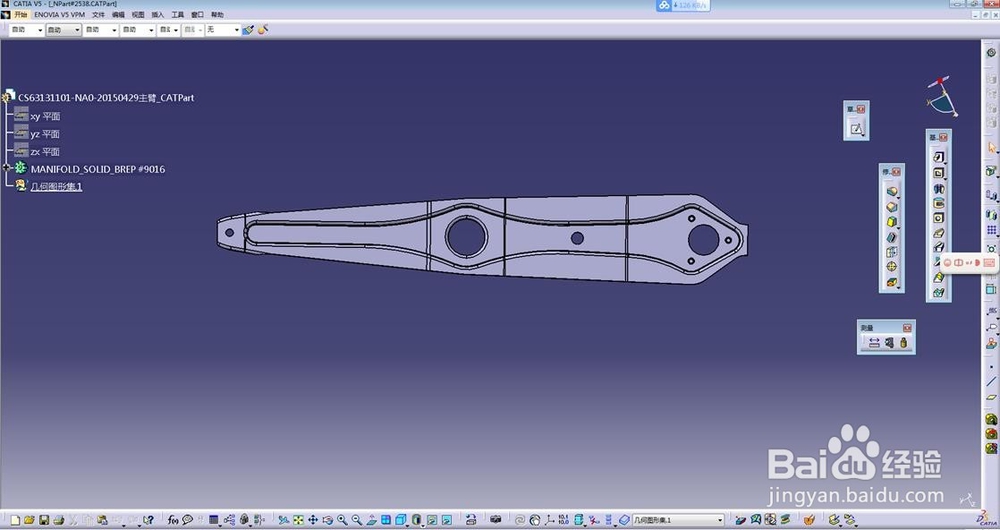Open the 窗口 menu
The width and height of the screenshot is (1000, 530).
point(198,15)
